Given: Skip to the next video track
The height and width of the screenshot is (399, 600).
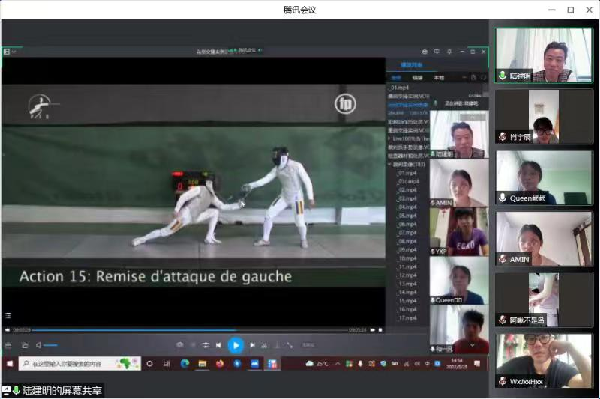Looking at the screenshot, I should point(253,345).
